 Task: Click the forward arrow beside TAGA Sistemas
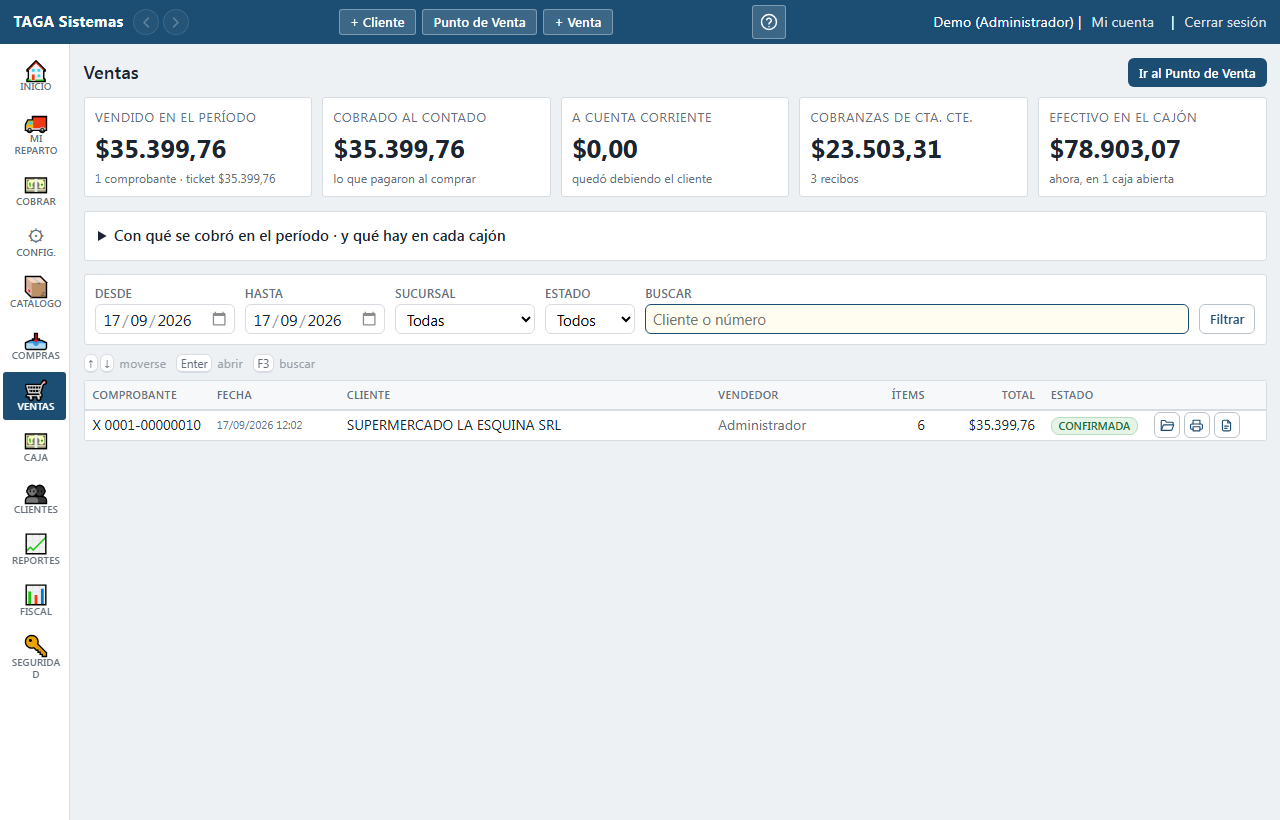(176, 22)
